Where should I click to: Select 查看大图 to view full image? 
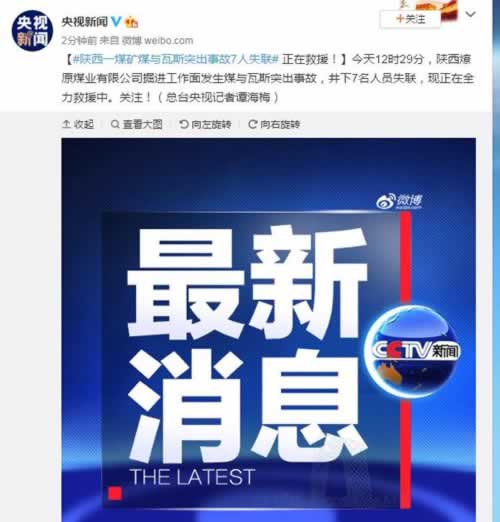[143, 124]
